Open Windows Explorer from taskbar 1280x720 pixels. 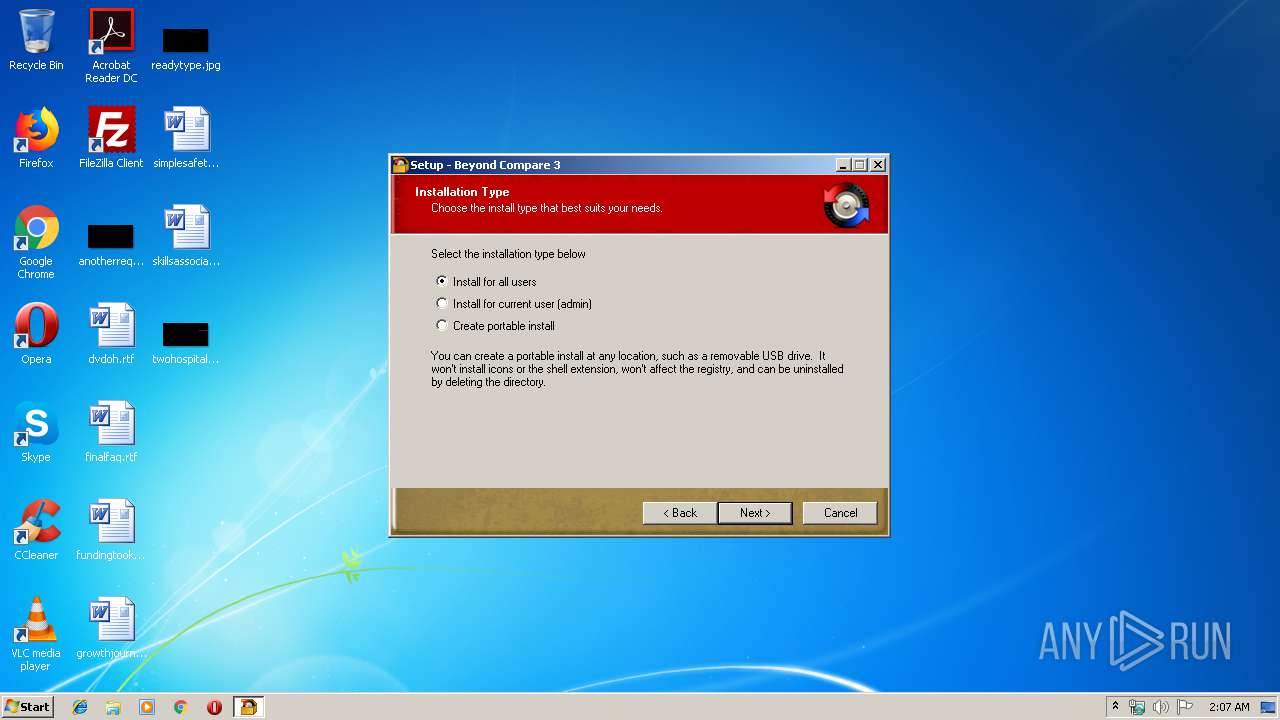113,707
